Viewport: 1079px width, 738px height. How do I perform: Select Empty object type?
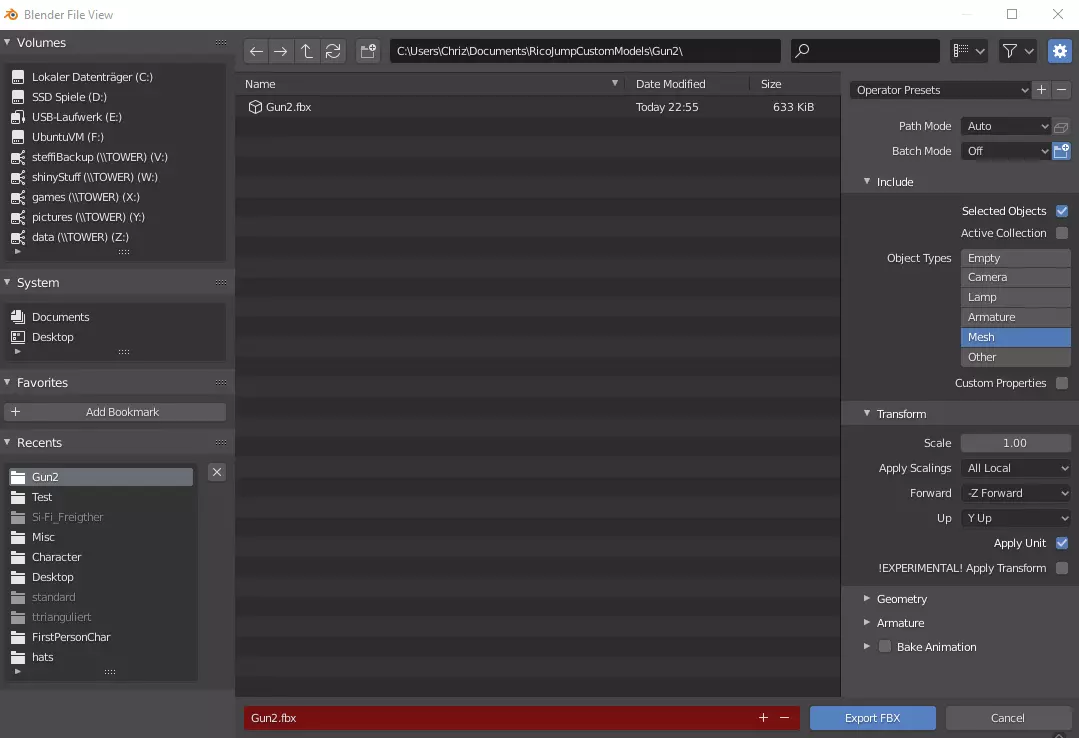(x=1016, y=257)
